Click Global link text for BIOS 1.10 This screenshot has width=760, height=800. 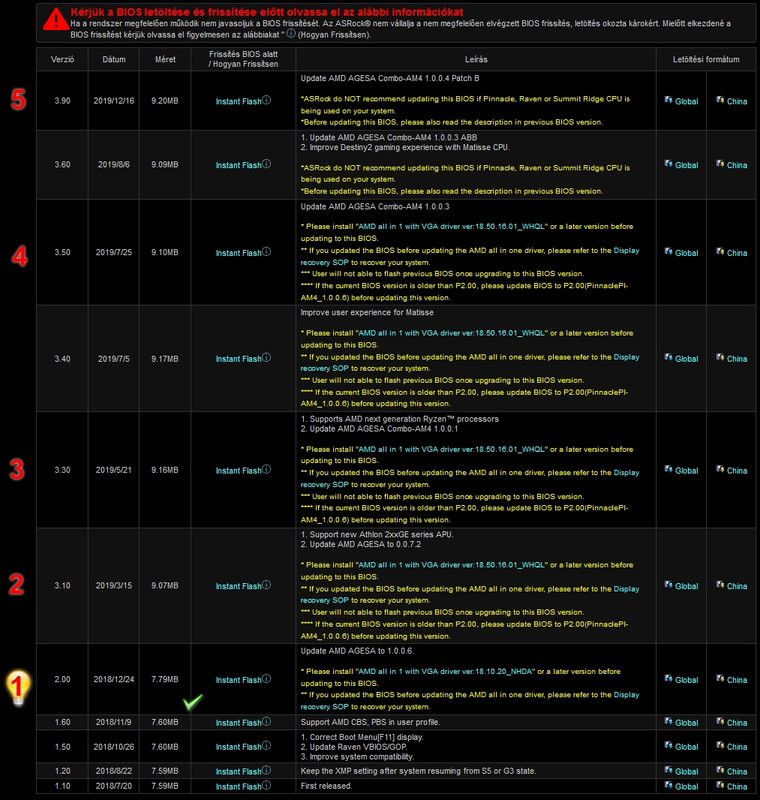pos(687,787)
